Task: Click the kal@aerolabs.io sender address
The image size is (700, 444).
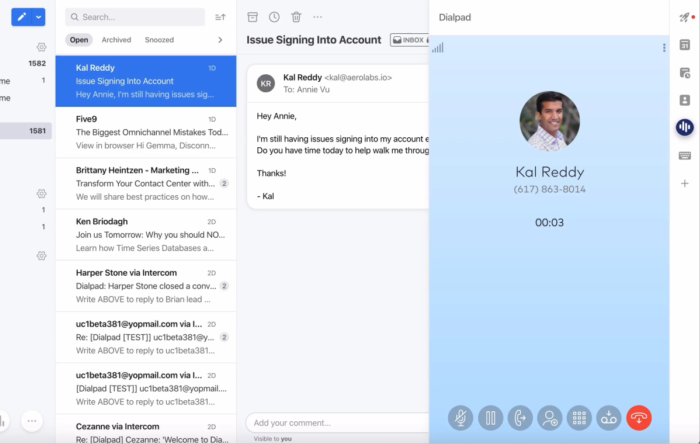Action: click(358, 78)
